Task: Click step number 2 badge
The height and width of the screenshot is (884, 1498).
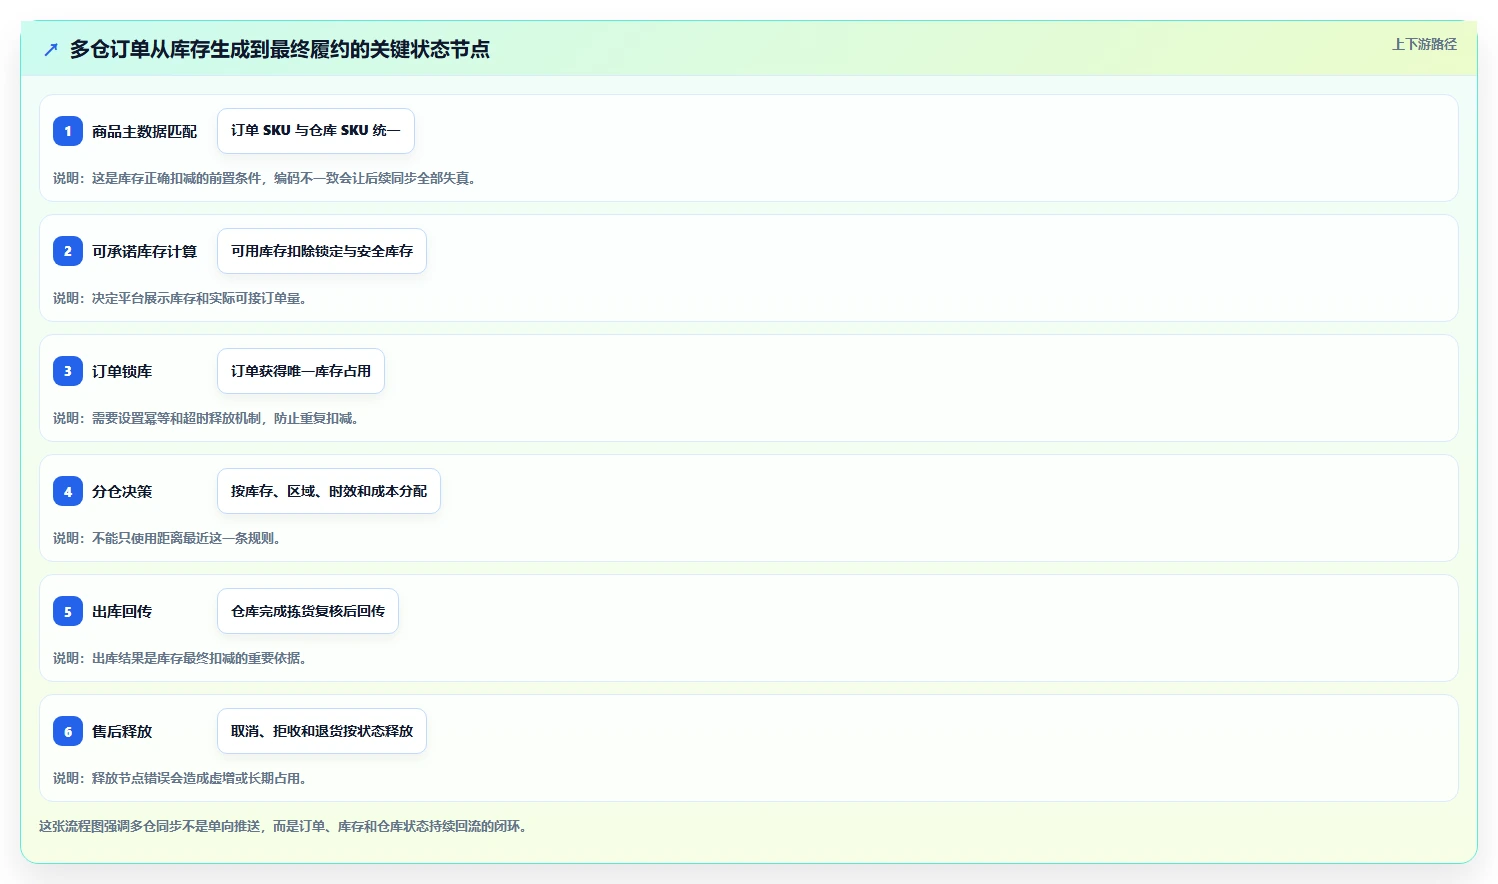Action: pyautogui.click(x=68, y=251)
